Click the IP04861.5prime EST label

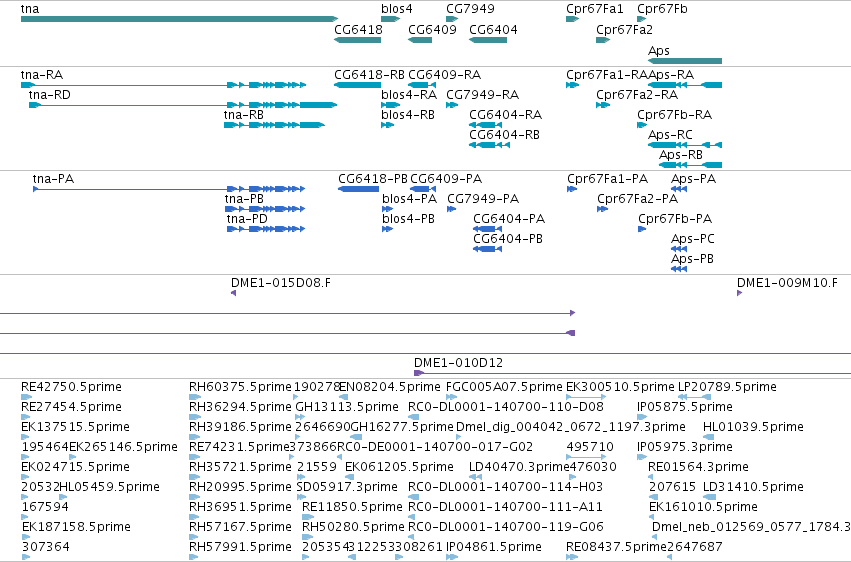click(x=494, y=547)
